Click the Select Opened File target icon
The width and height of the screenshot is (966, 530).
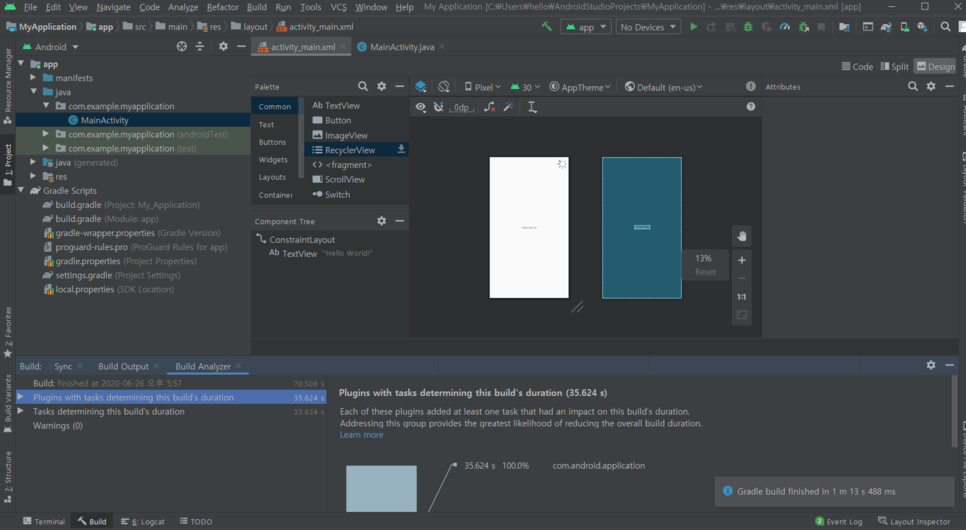182,46
